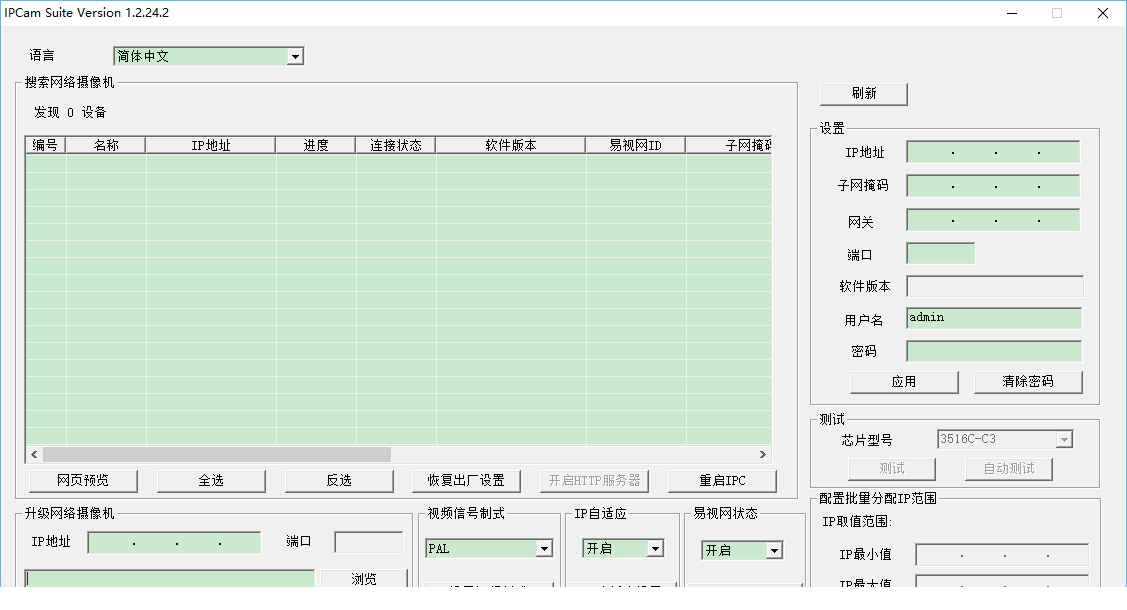Click the 密码 password input field
1127x610 pixels.
click(x=993, y=350)
